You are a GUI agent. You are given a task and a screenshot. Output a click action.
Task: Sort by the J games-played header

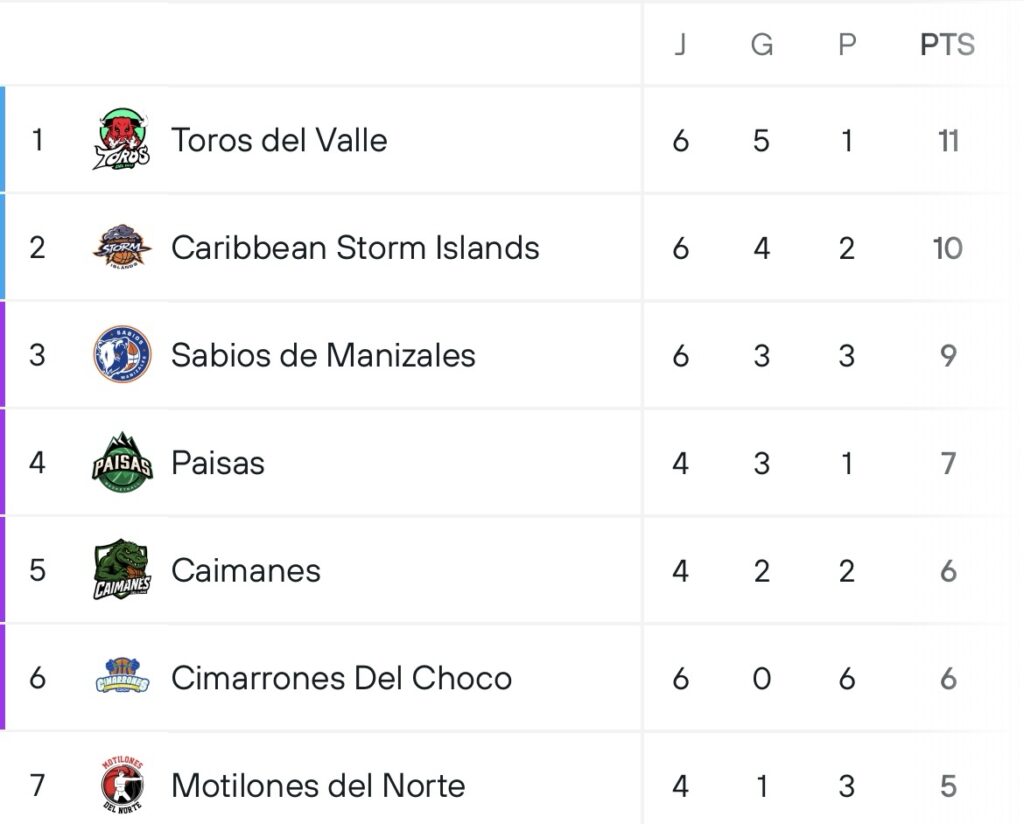tap(680, 45)
